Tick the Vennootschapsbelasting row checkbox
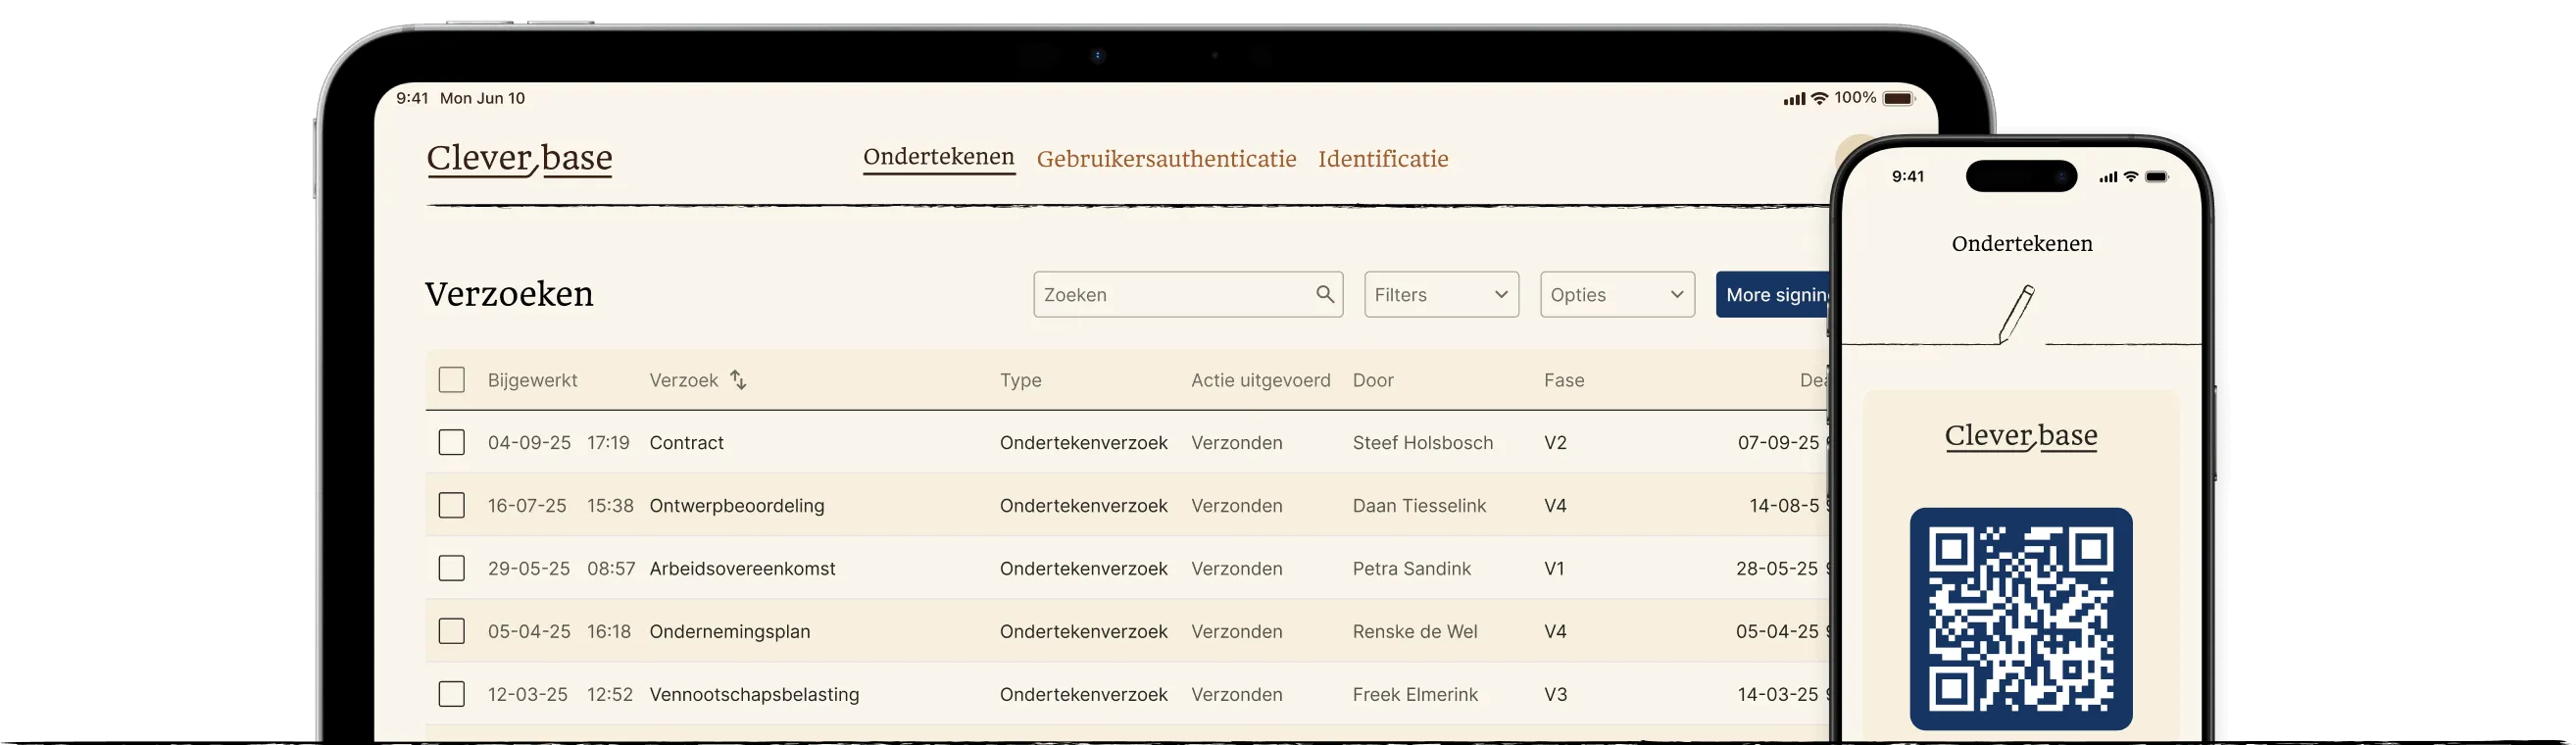Viewport: 2576px width, 745px height. point(452,695)
